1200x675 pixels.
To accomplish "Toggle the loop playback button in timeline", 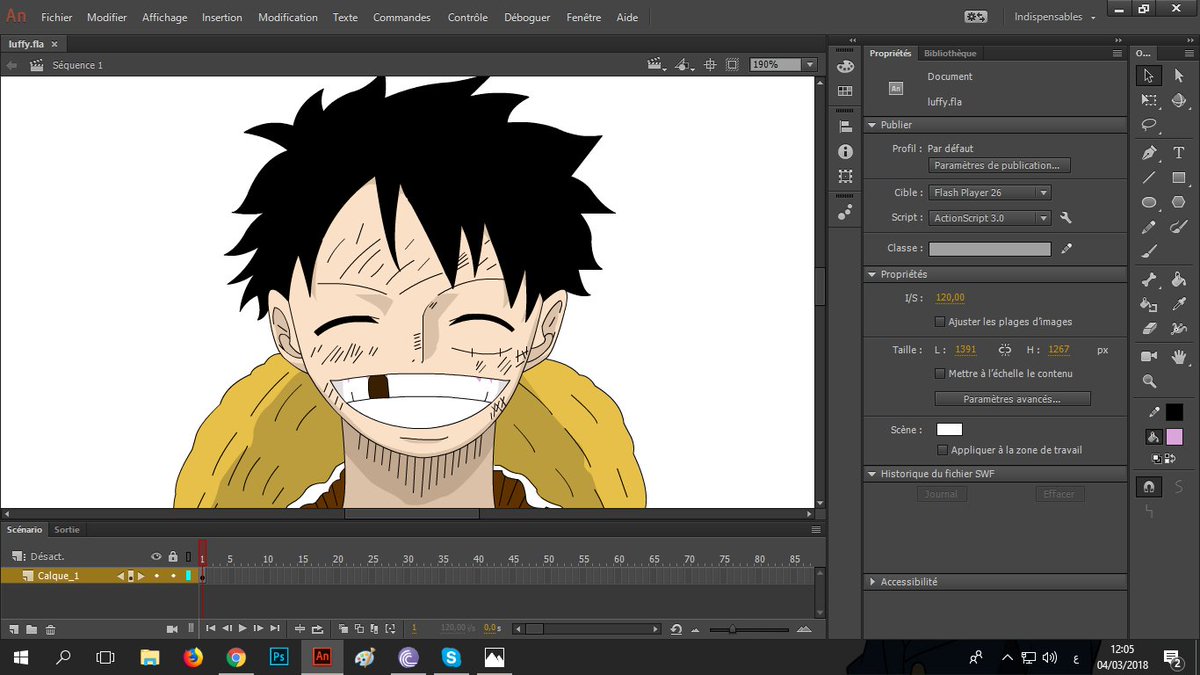I will point(317,629).
